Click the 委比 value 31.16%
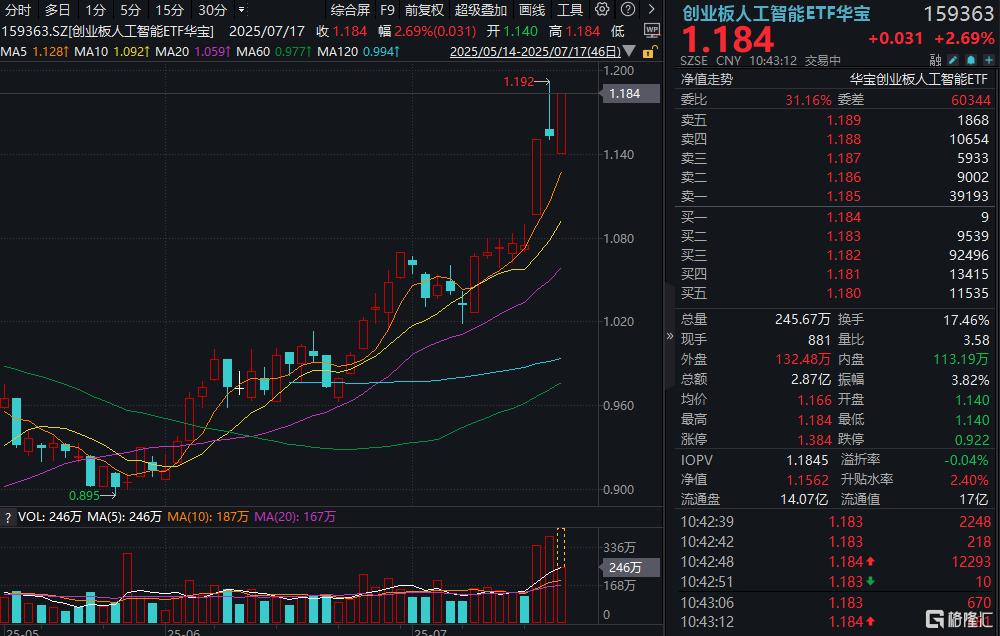The height and width of the screenshot is (636, 1000). (808, 100)
